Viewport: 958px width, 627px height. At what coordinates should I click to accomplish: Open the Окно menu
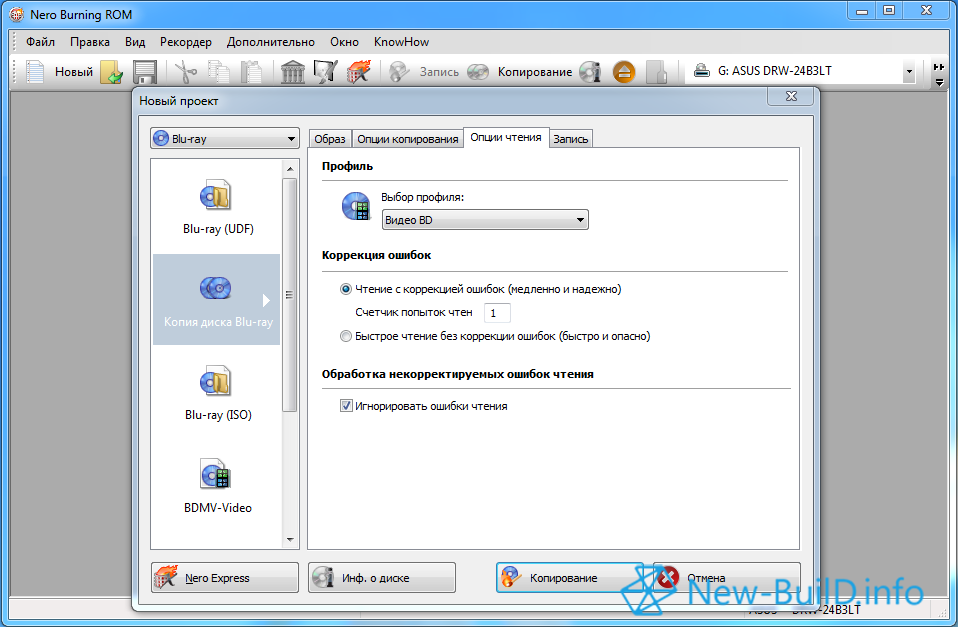(x=345, y=42)
